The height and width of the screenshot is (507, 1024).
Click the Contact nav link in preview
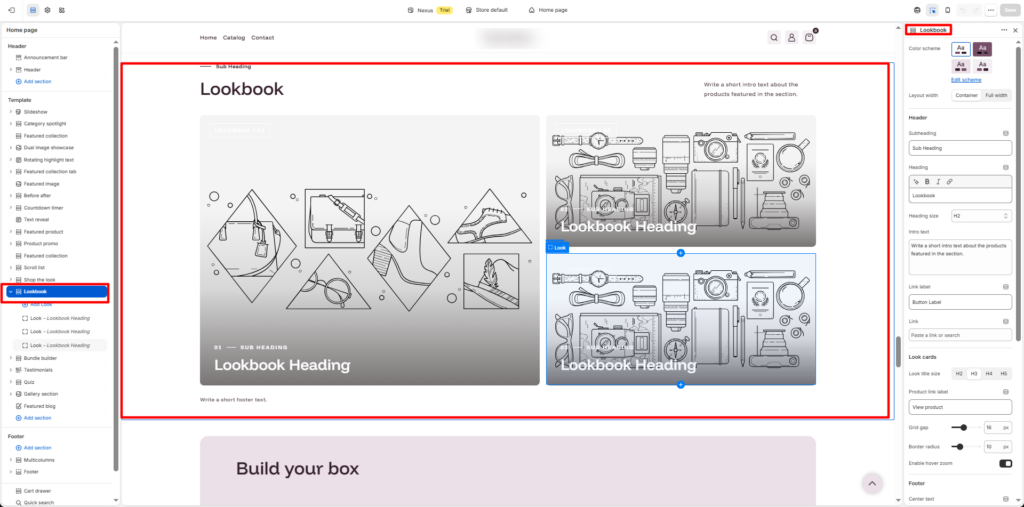(263, 38)
